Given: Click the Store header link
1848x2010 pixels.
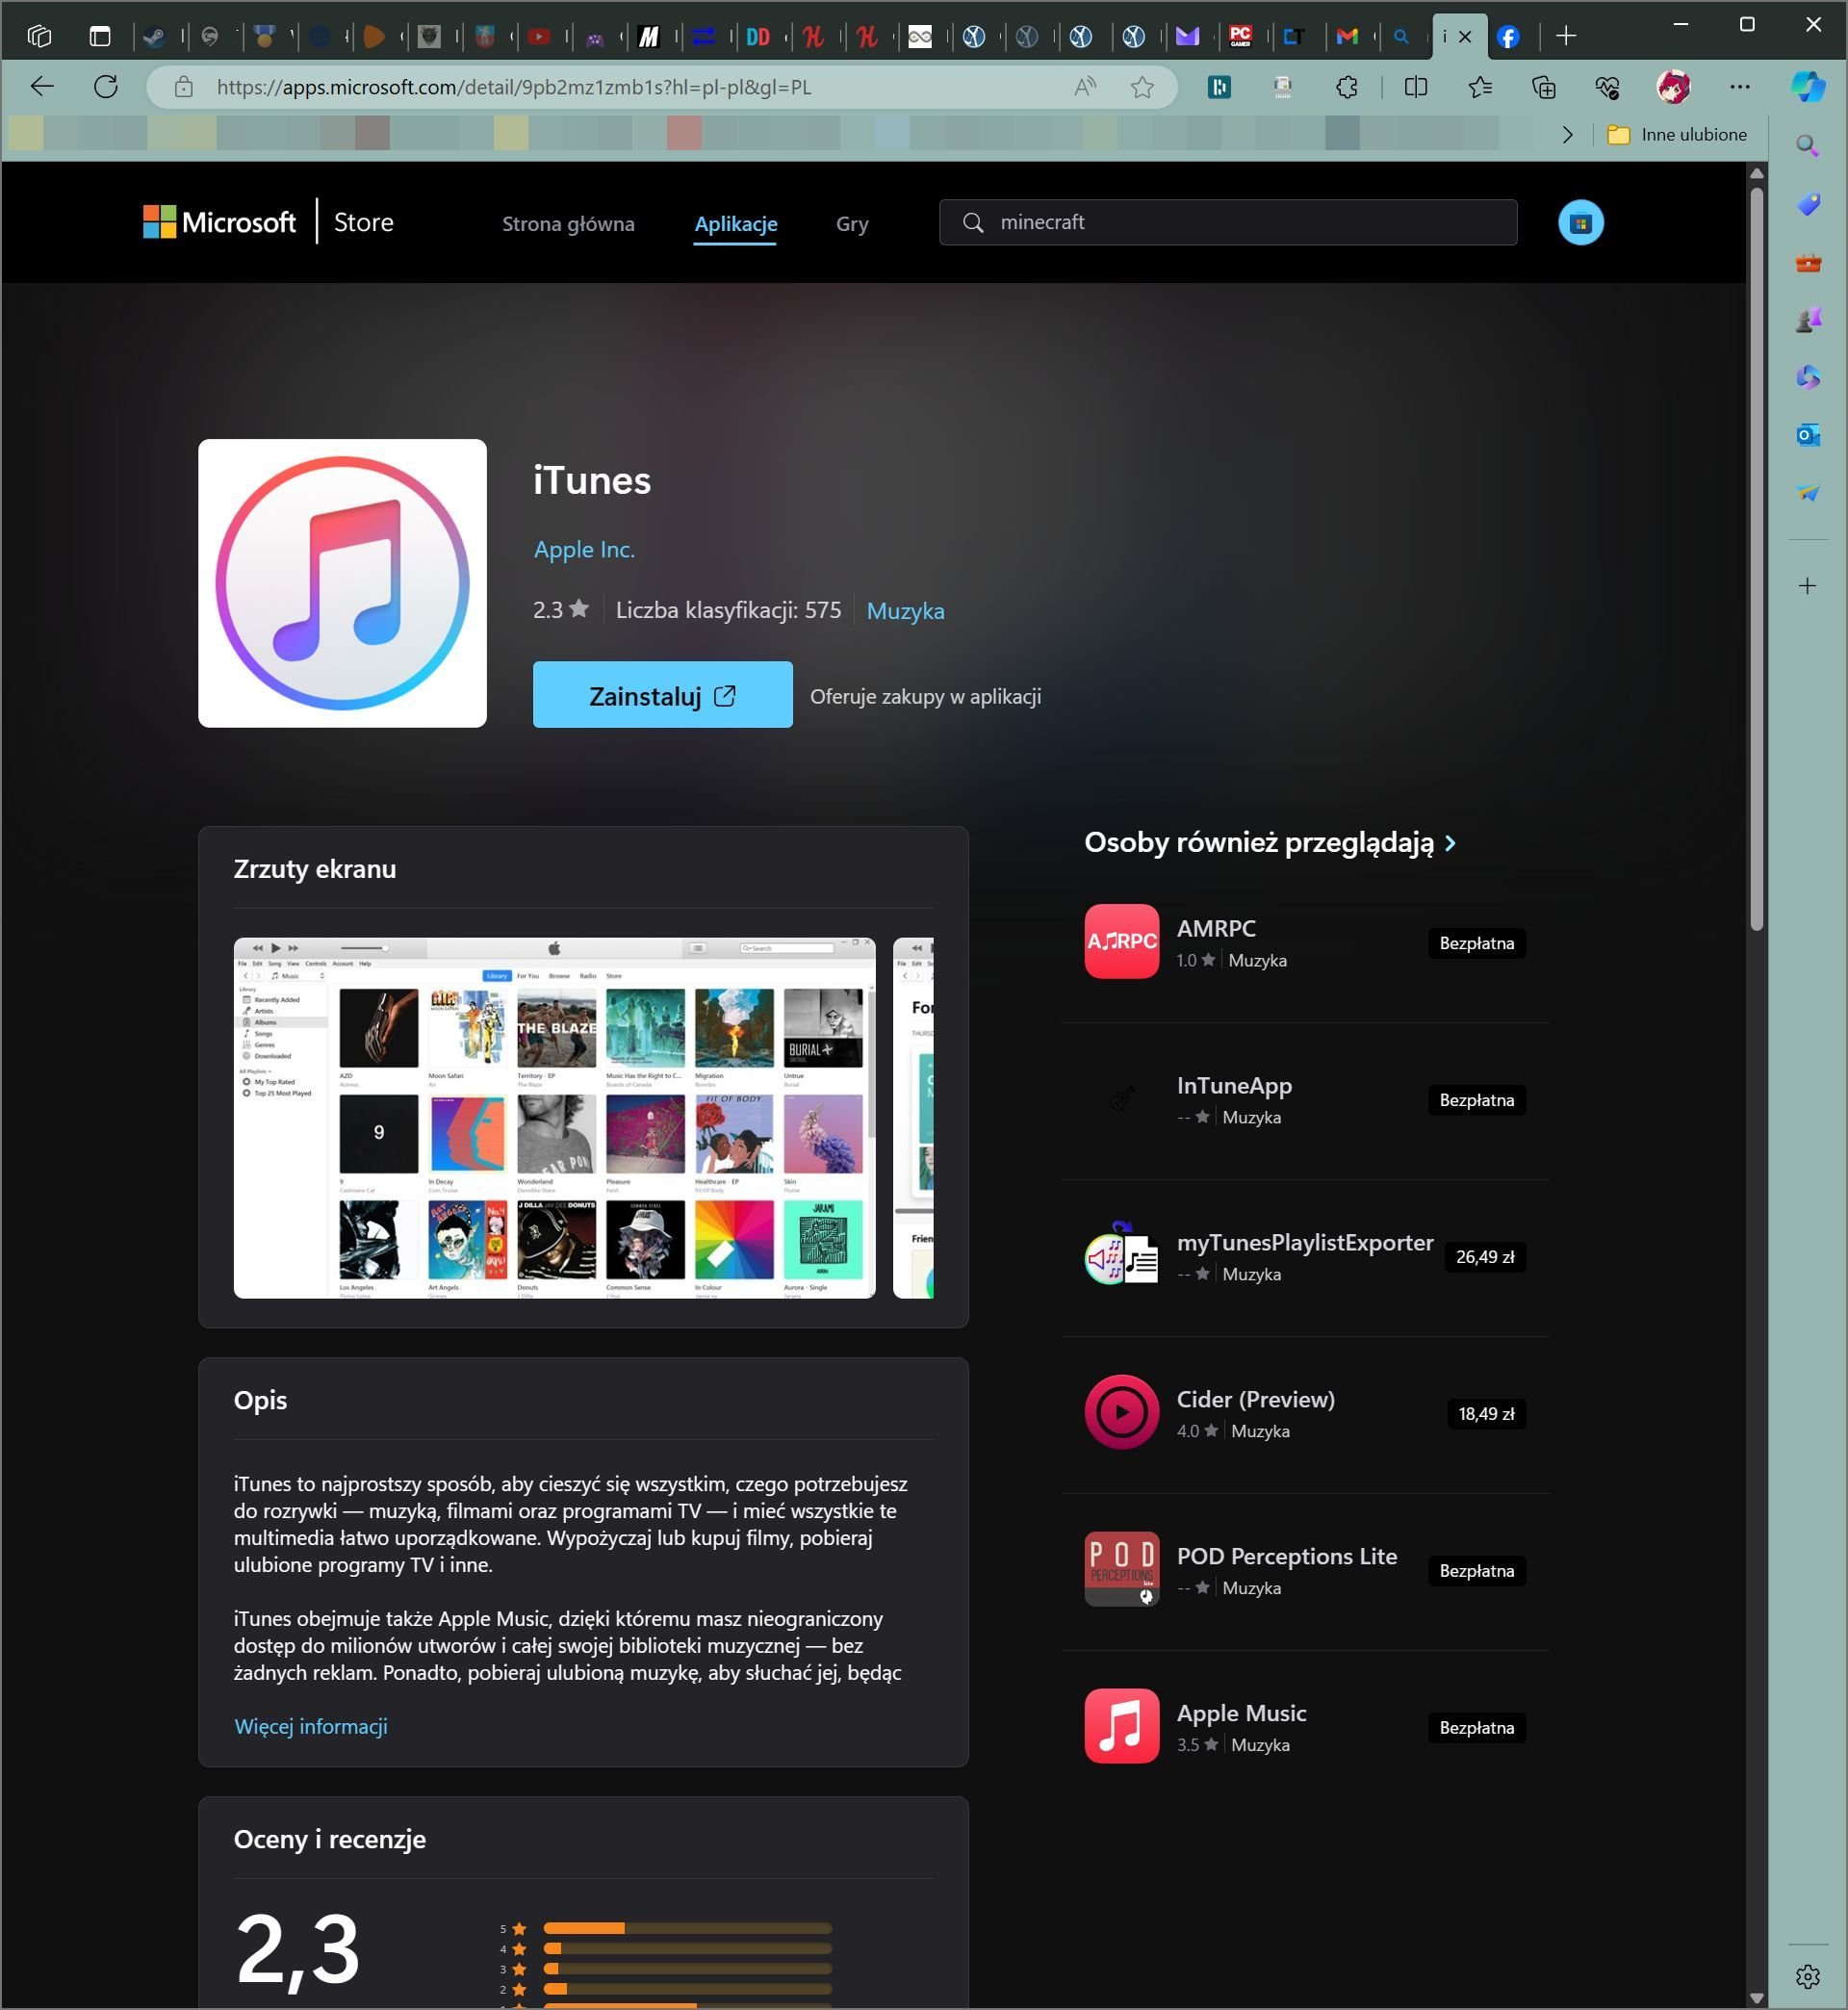Looking at the screenshot, I should click(363, 222).
